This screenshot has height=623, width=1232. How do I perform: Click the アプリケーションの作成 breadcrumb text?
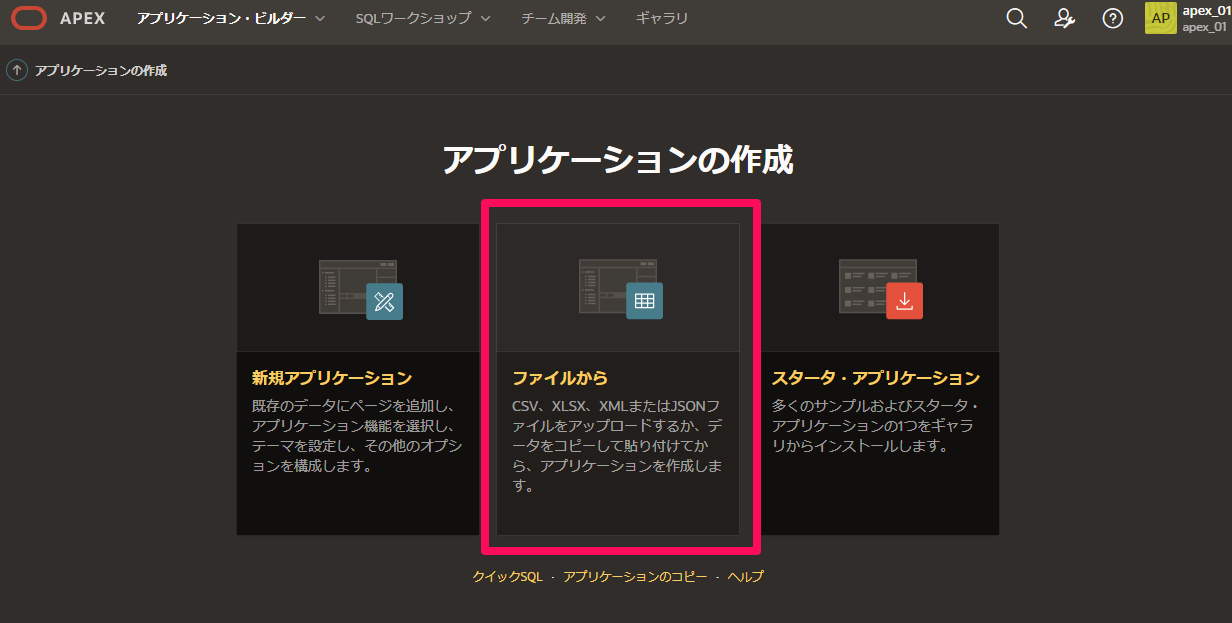pyautogui.click(x=101, y=70)
